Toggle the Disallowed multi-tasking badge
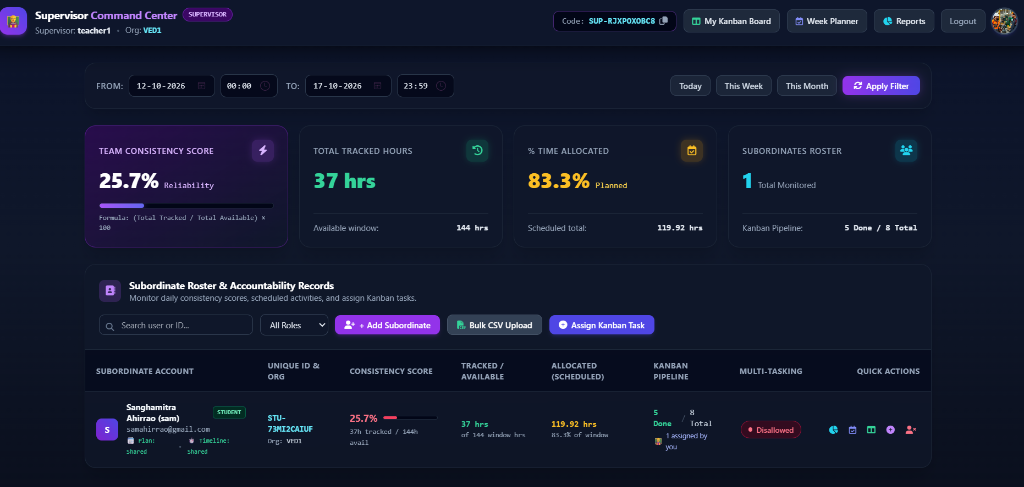This screenshot has height=487, width=1024. coord(771,430)
